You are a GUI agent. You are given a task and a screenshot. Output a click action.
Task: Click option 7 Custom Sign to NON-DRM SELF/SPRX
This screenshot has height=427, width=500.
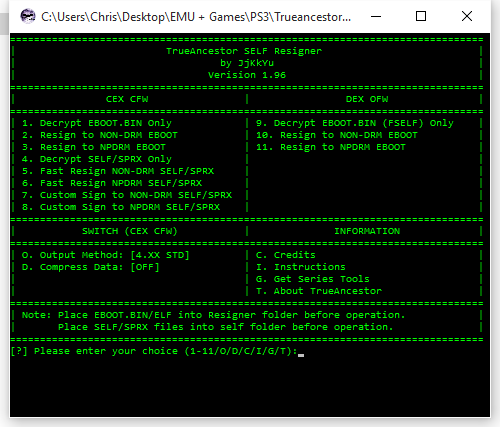(127, 195)
